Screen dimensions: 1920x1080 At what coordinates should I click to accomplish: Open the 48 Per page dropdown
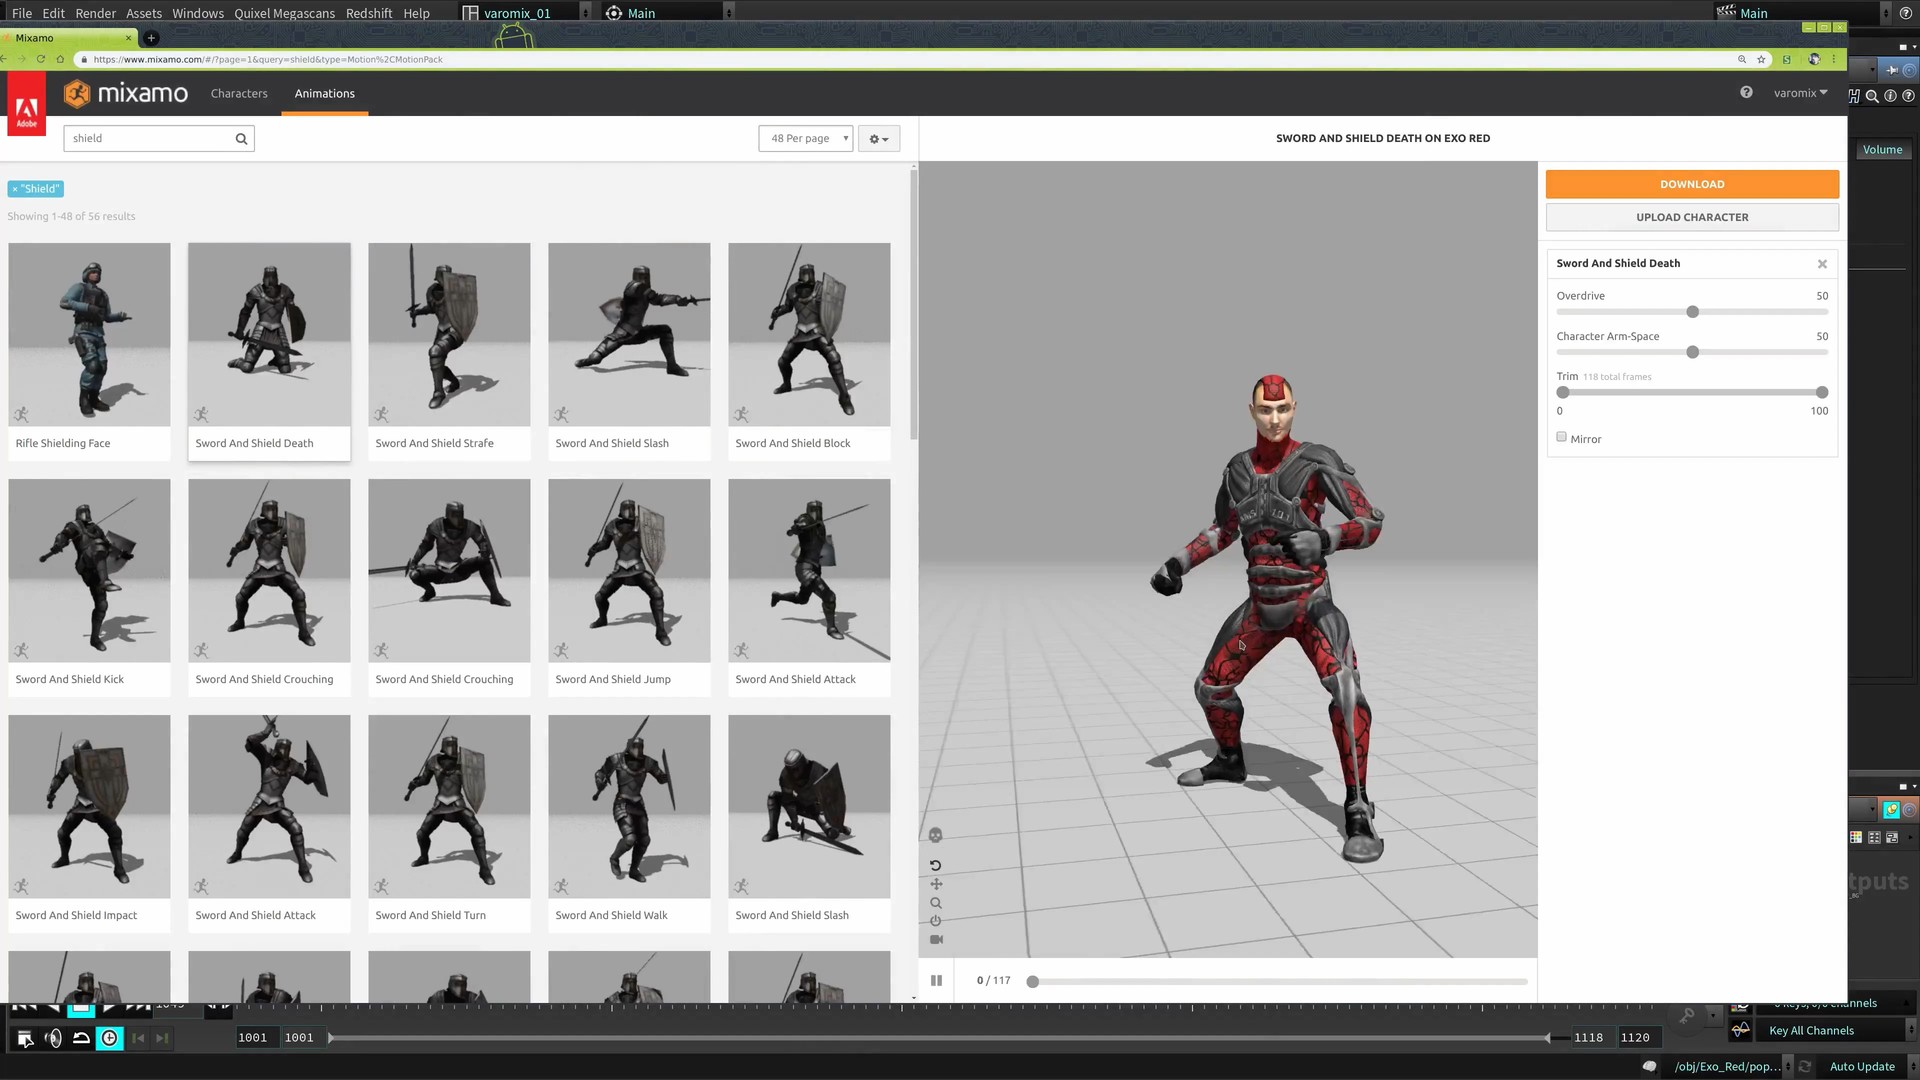click(x=805, y=138)
